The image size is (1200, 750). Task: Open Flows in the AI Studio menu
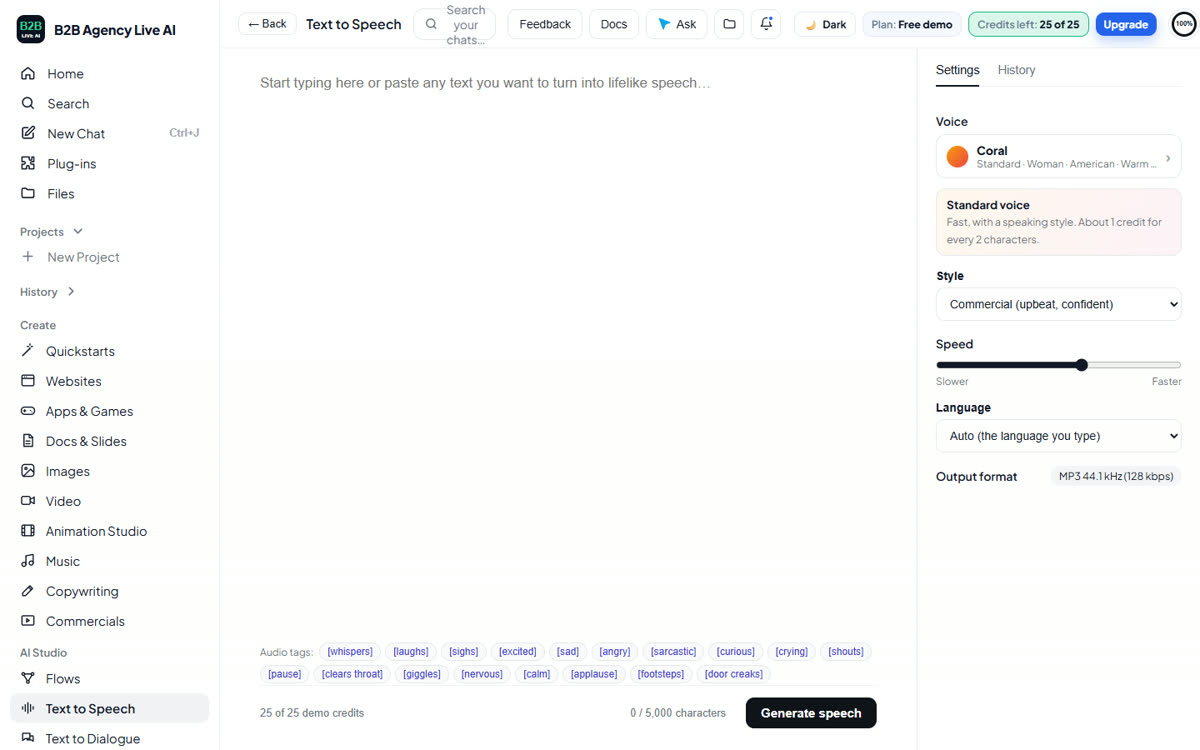63,678
